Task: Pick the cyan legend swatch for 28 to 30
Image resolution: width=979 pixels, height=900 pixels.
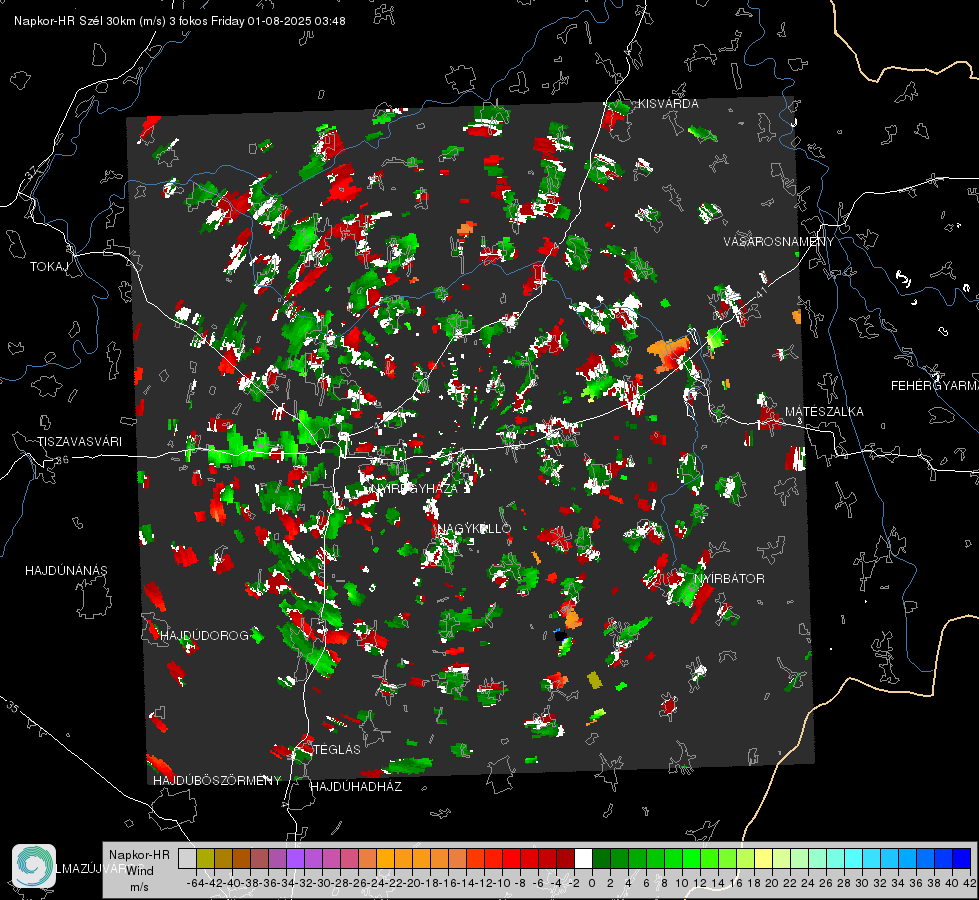Action: (854, 859)
